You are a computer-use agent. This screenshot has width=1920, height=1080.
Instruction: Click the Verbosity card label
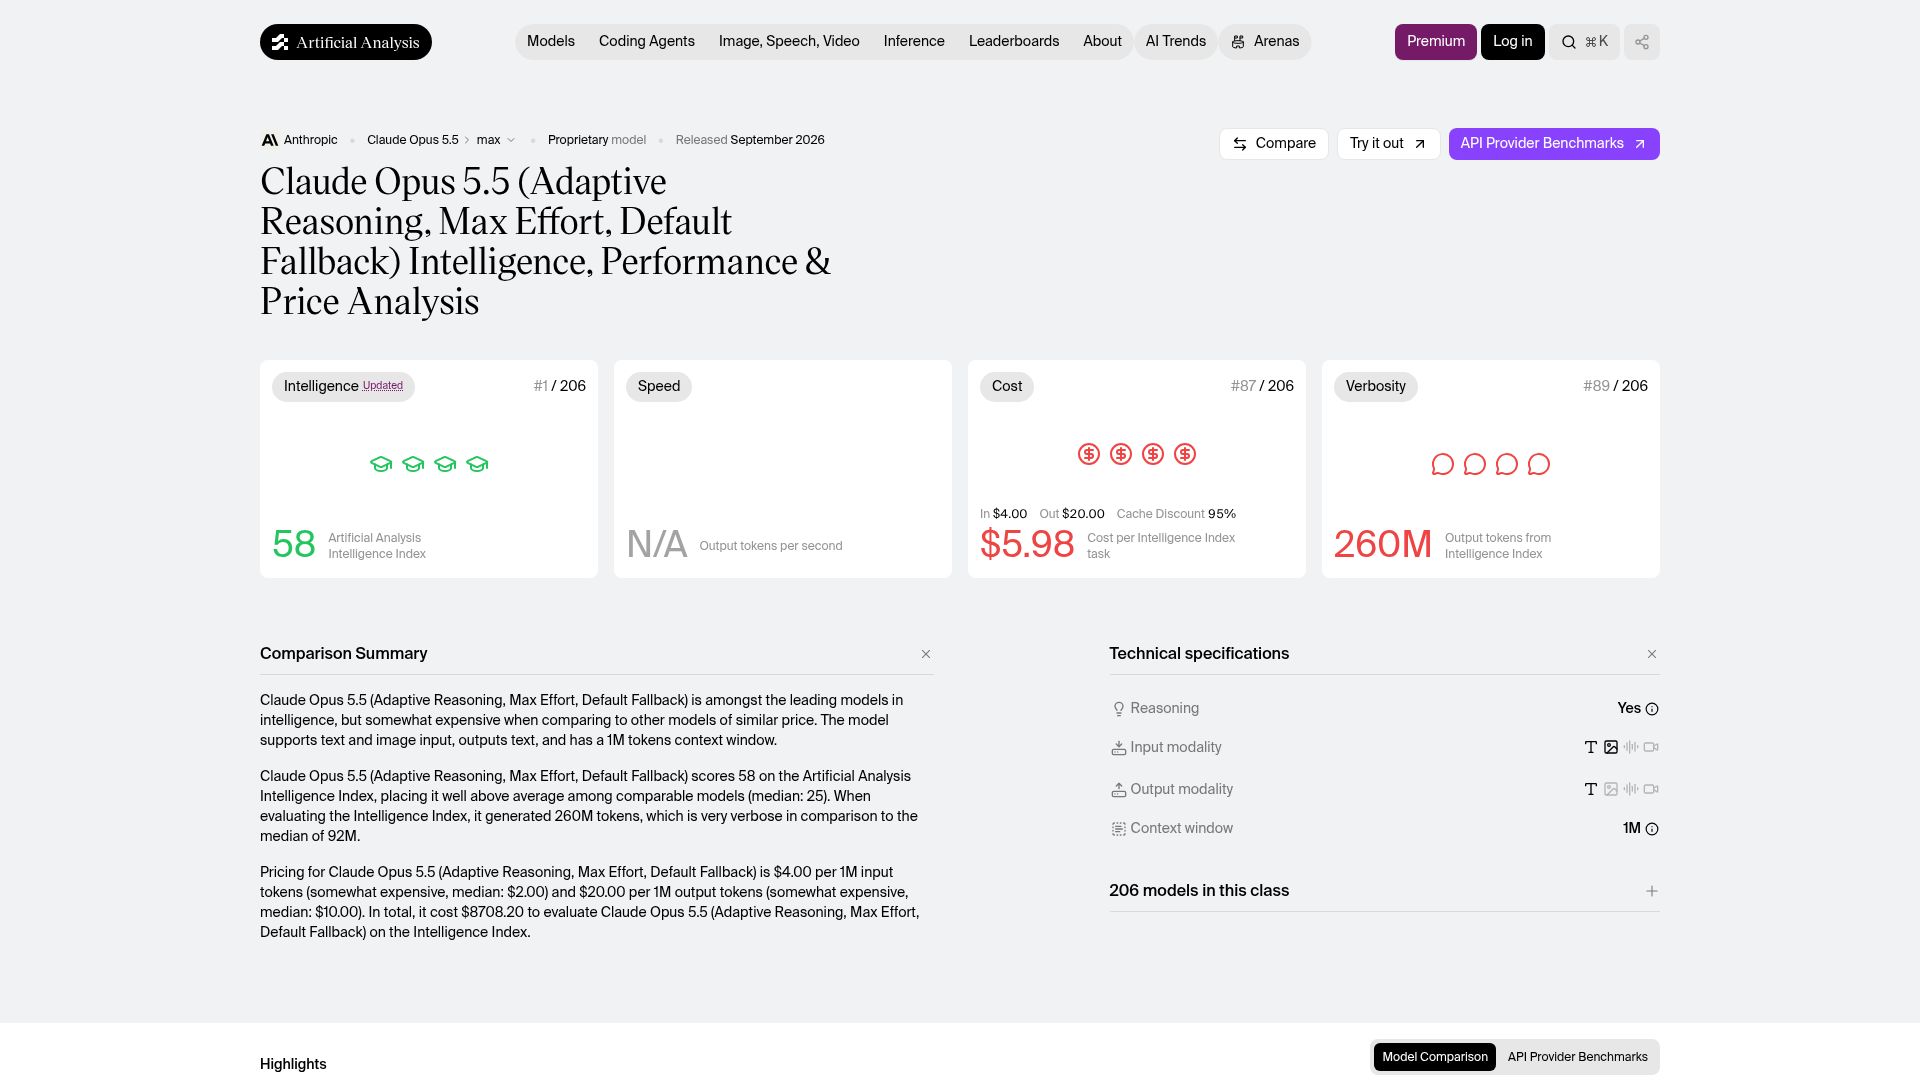[1376, 387]
